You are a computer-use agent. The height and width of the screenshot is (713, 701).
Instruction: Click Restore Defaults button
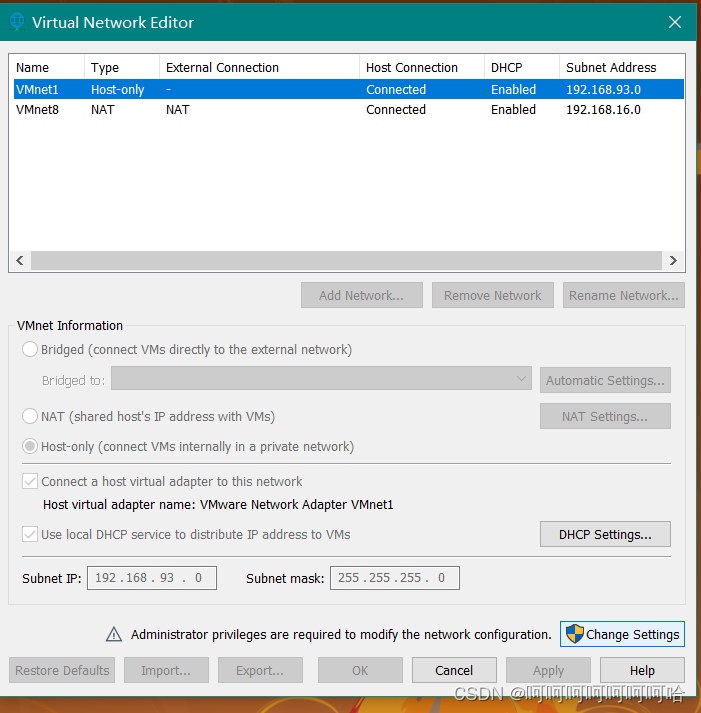(x=62, y=670)
